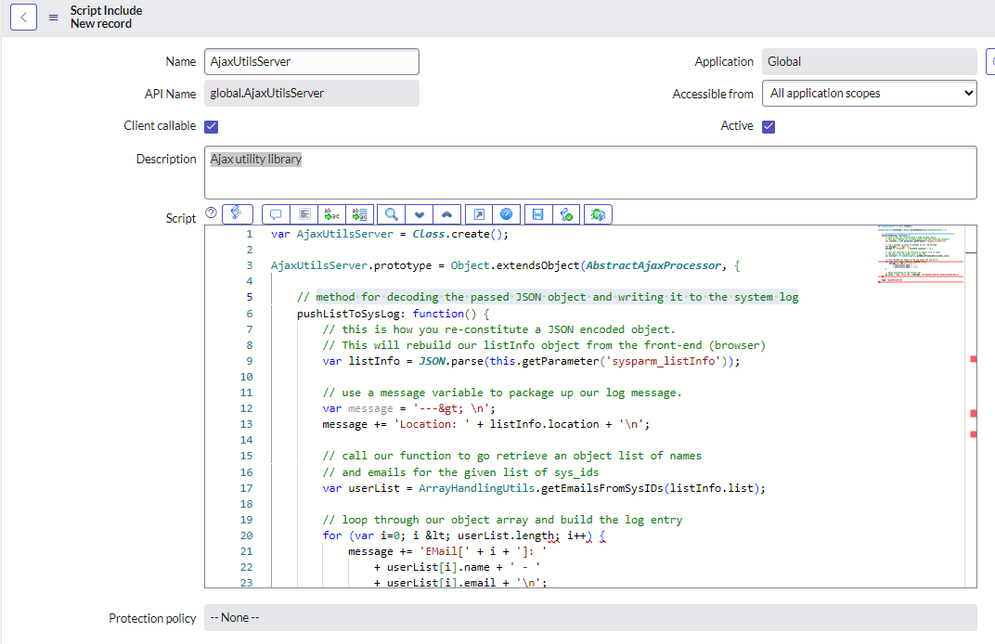Open the Script field help question icon

211,213
